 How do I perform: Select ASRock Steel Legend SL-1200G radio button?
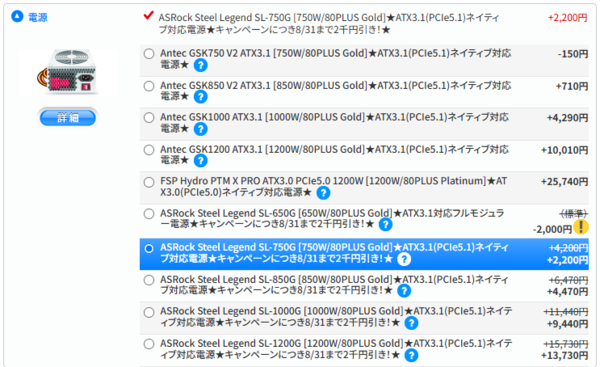tap(149, 344)
